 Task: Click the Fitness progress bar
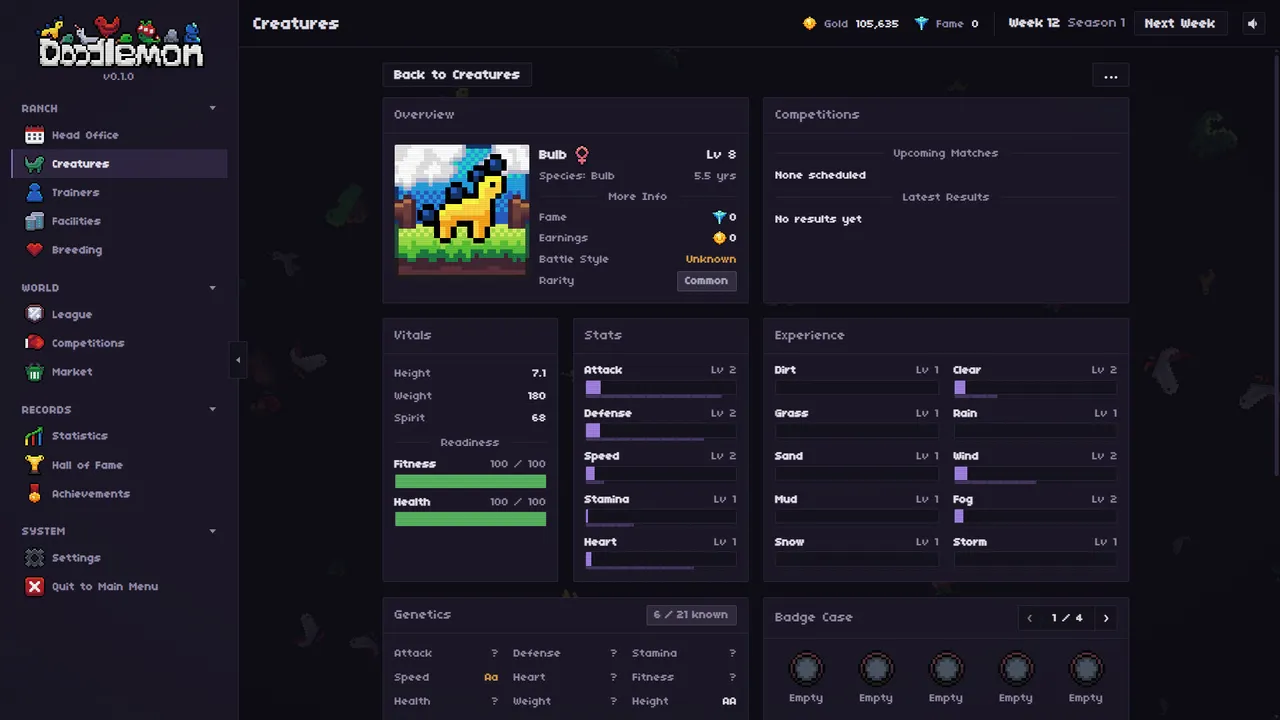coord(470,481)
